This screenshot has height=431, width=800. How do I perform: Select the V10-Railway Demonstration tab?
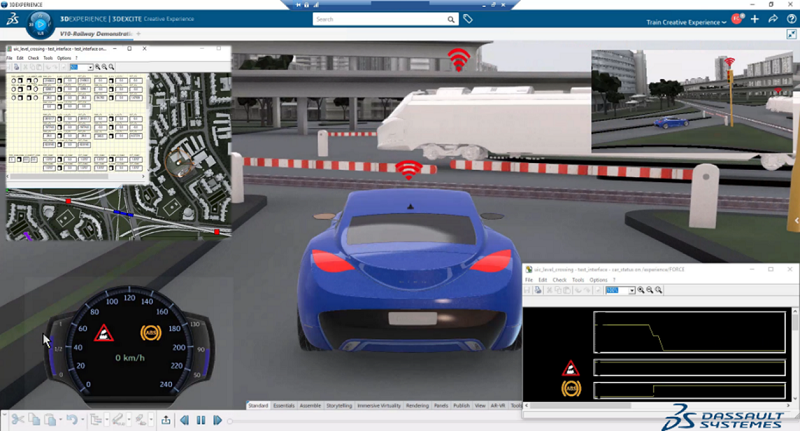95,34
